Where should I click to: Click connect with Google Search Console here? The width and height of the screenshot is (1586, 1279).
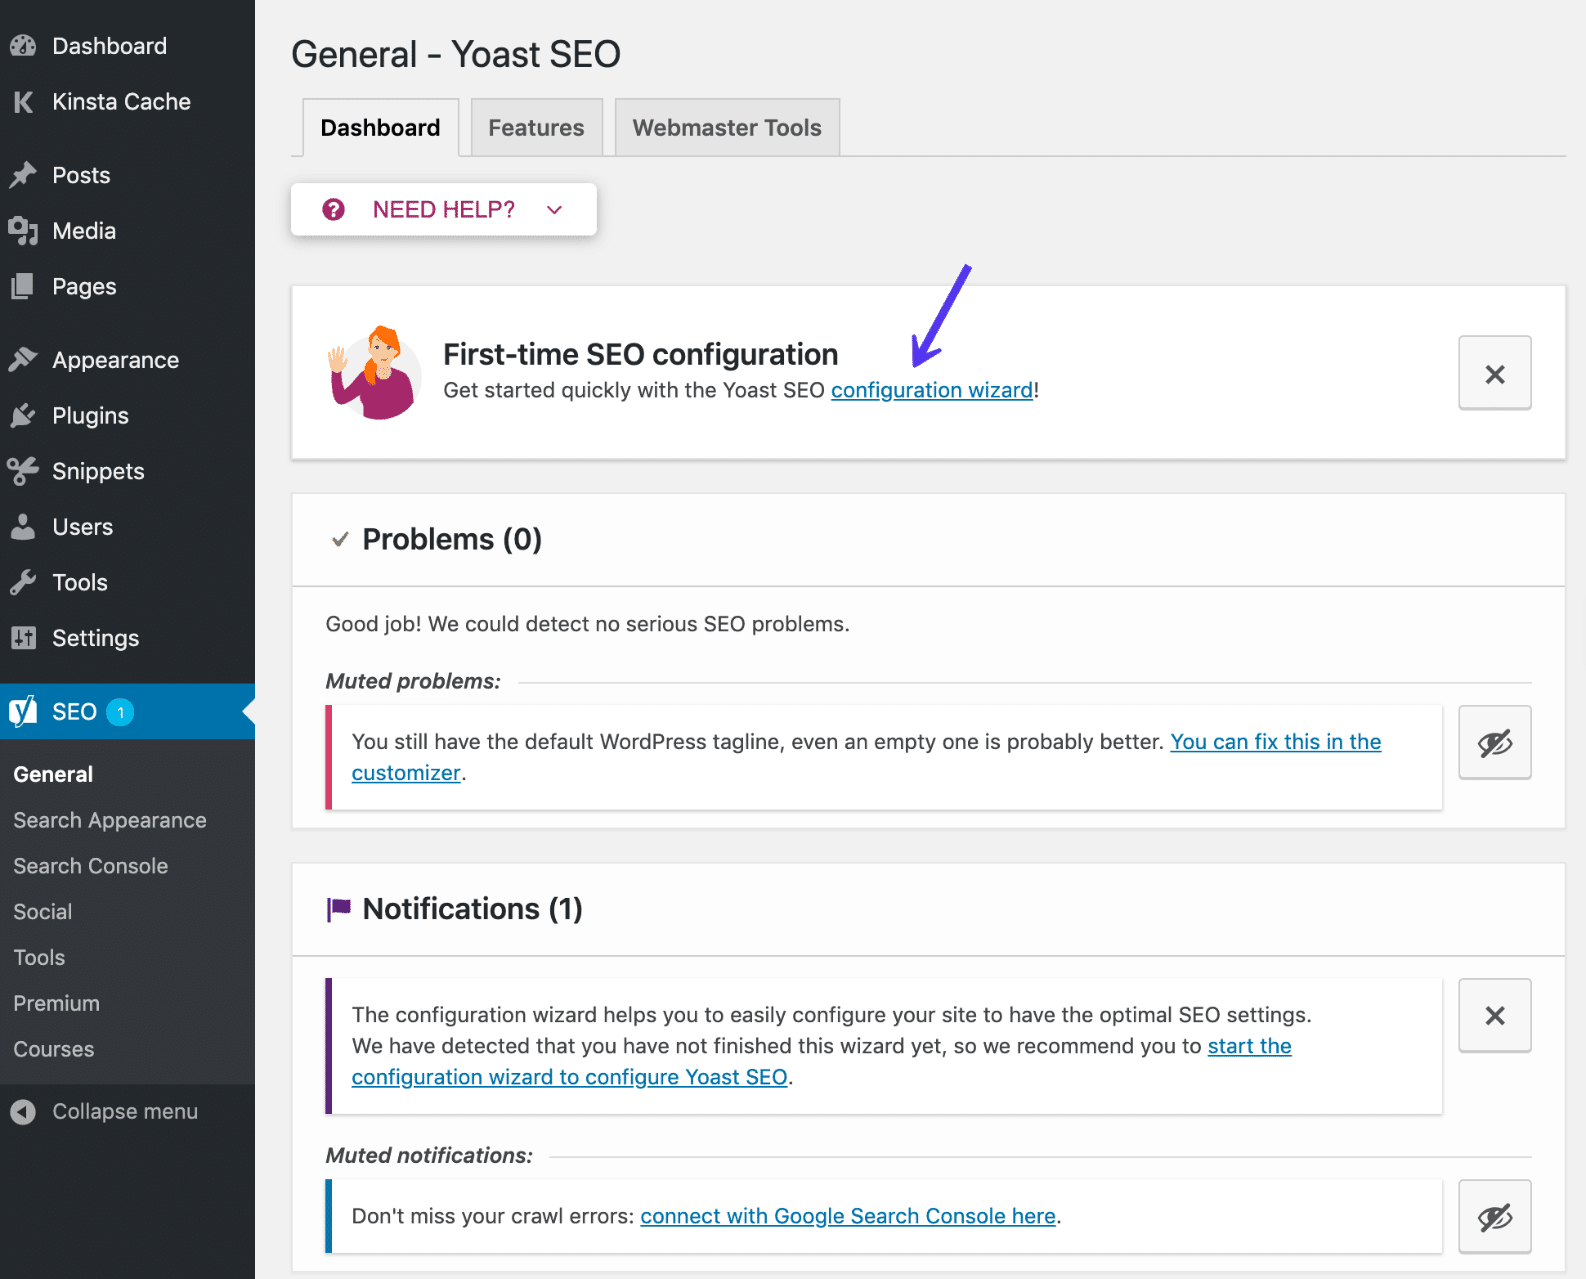coord(847,1217)
